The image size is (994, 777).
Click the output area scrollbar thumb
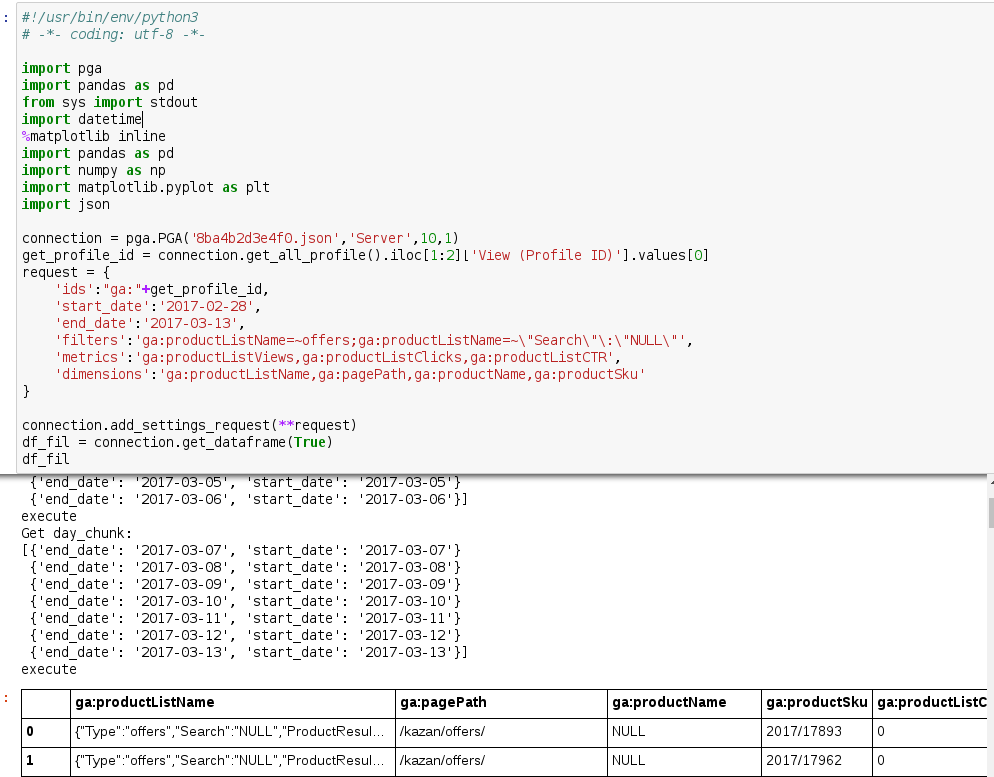pyautogui.click(x=991, y=512)
